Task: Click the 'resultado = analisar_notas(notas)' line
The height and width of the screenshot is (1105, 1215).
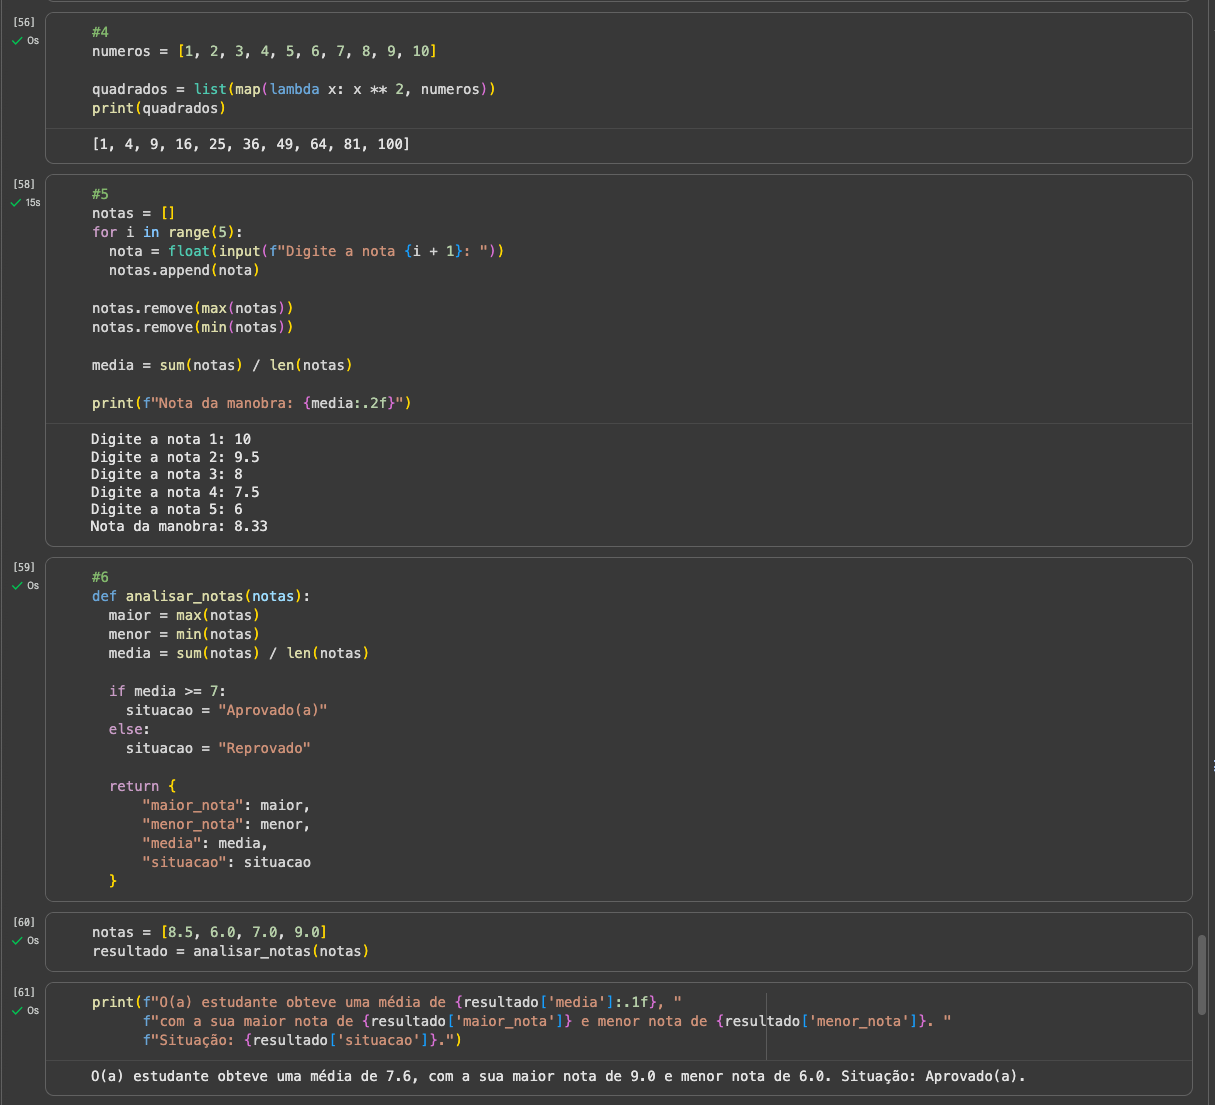Action: tap(230, 951)
